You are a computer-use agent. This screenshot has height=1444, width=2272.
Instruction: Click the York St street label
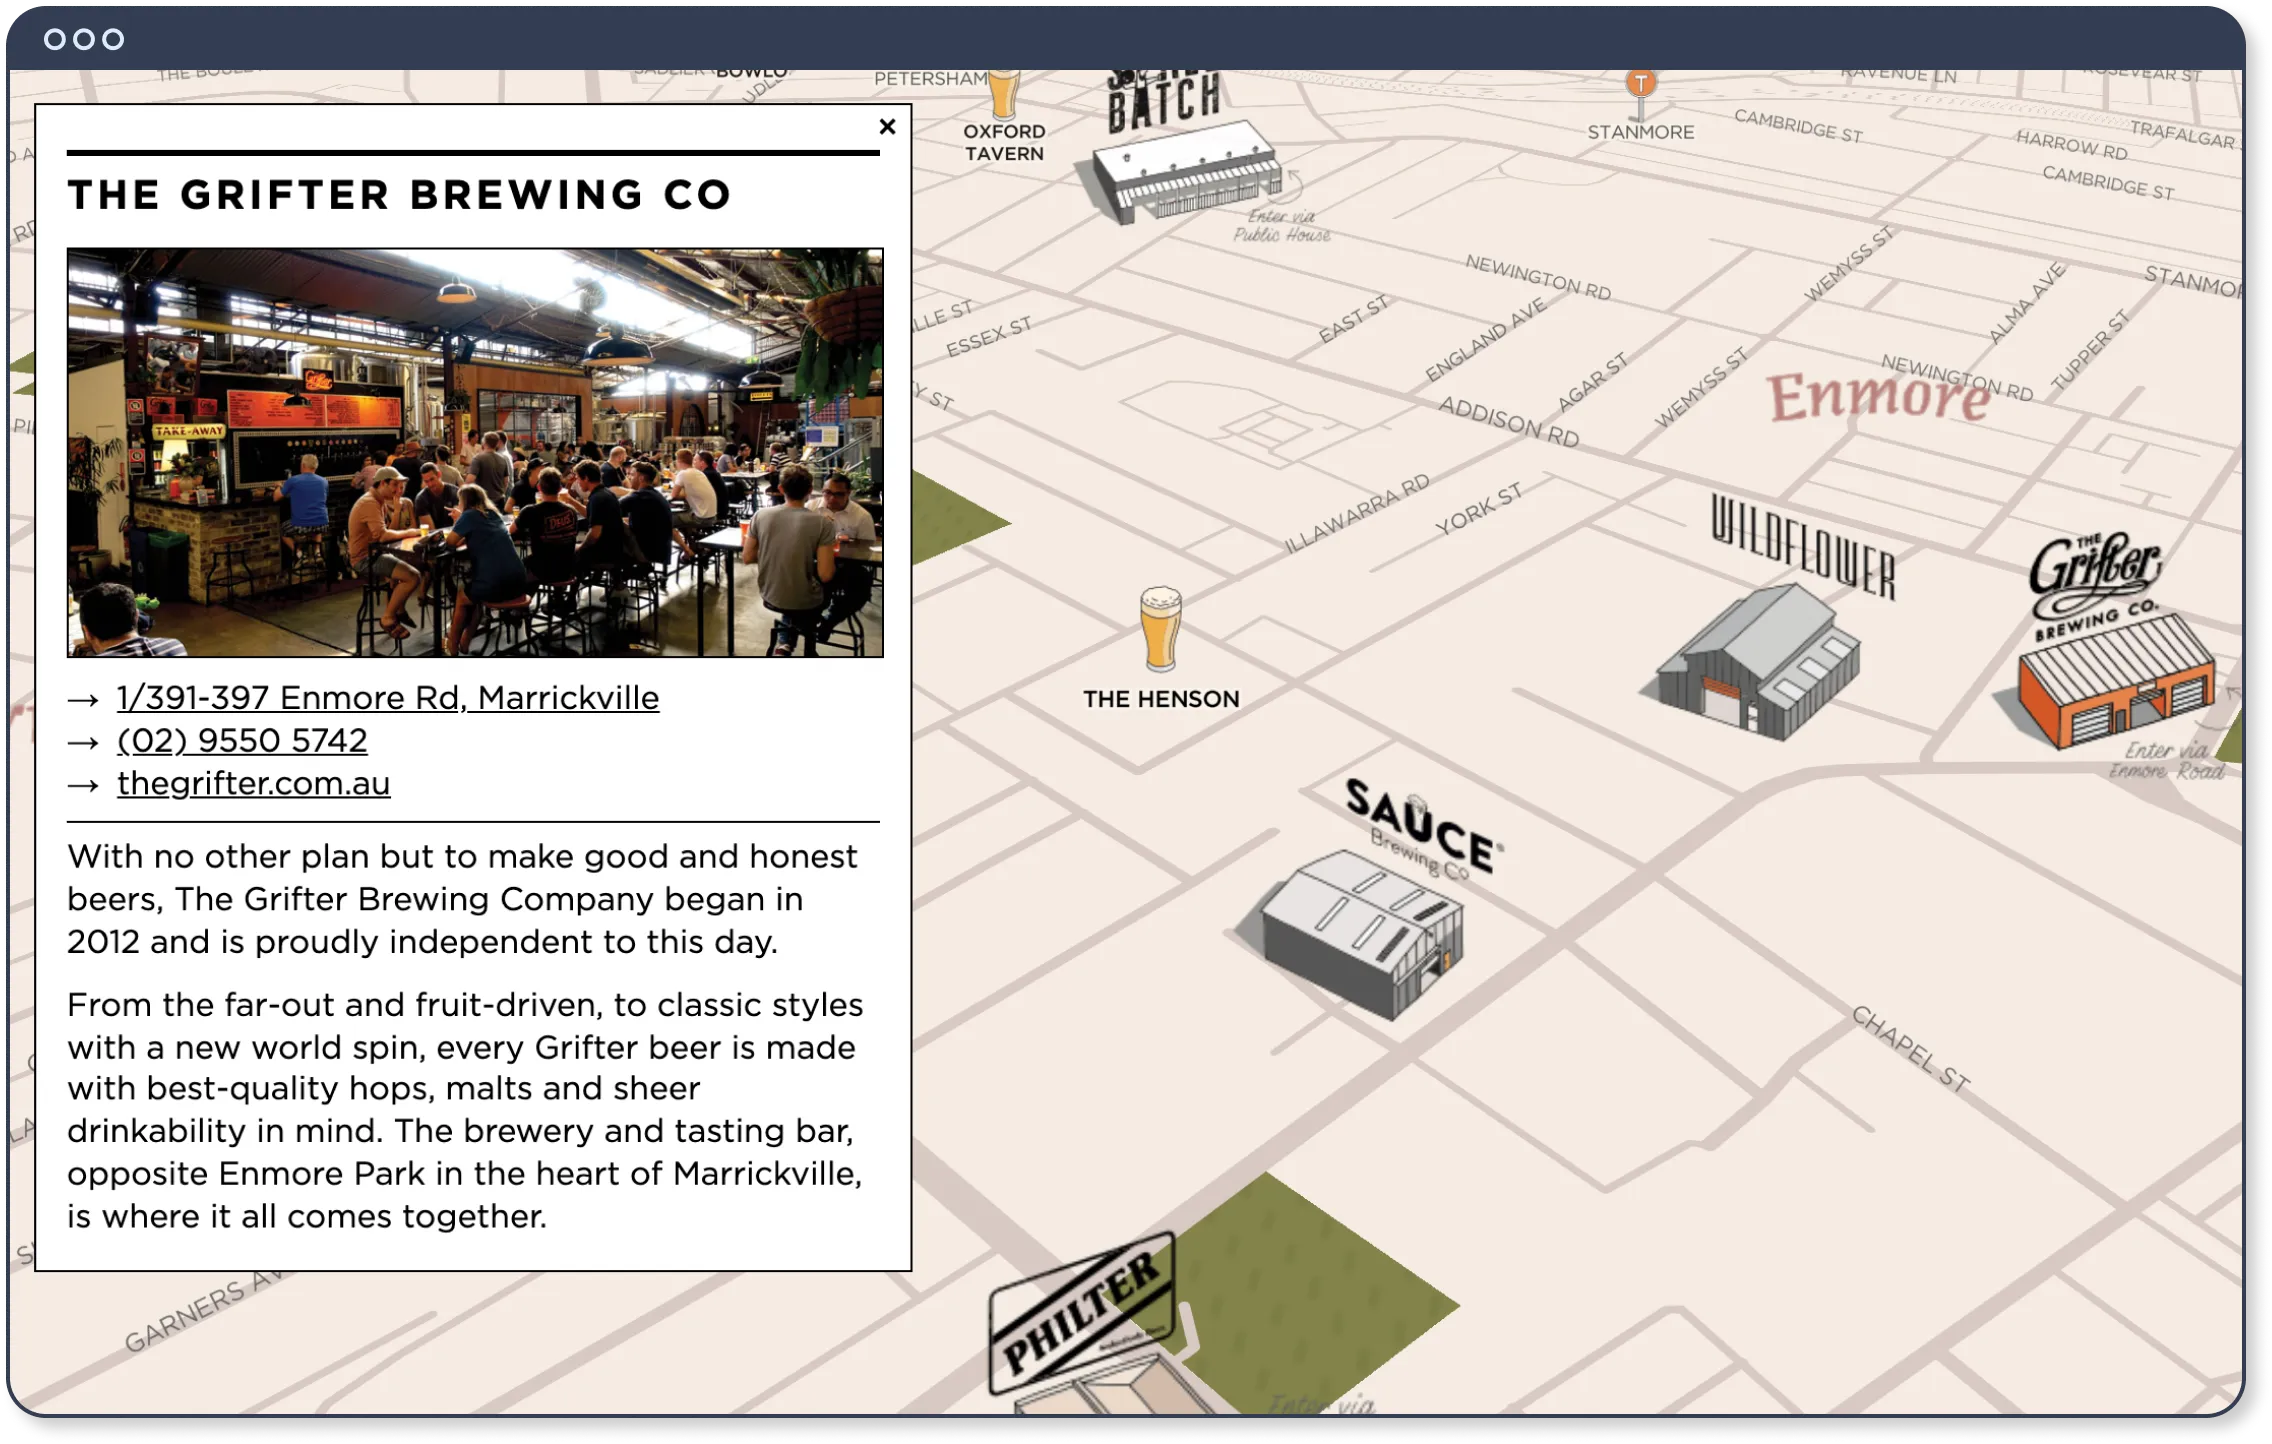(x=1478, y=509)
